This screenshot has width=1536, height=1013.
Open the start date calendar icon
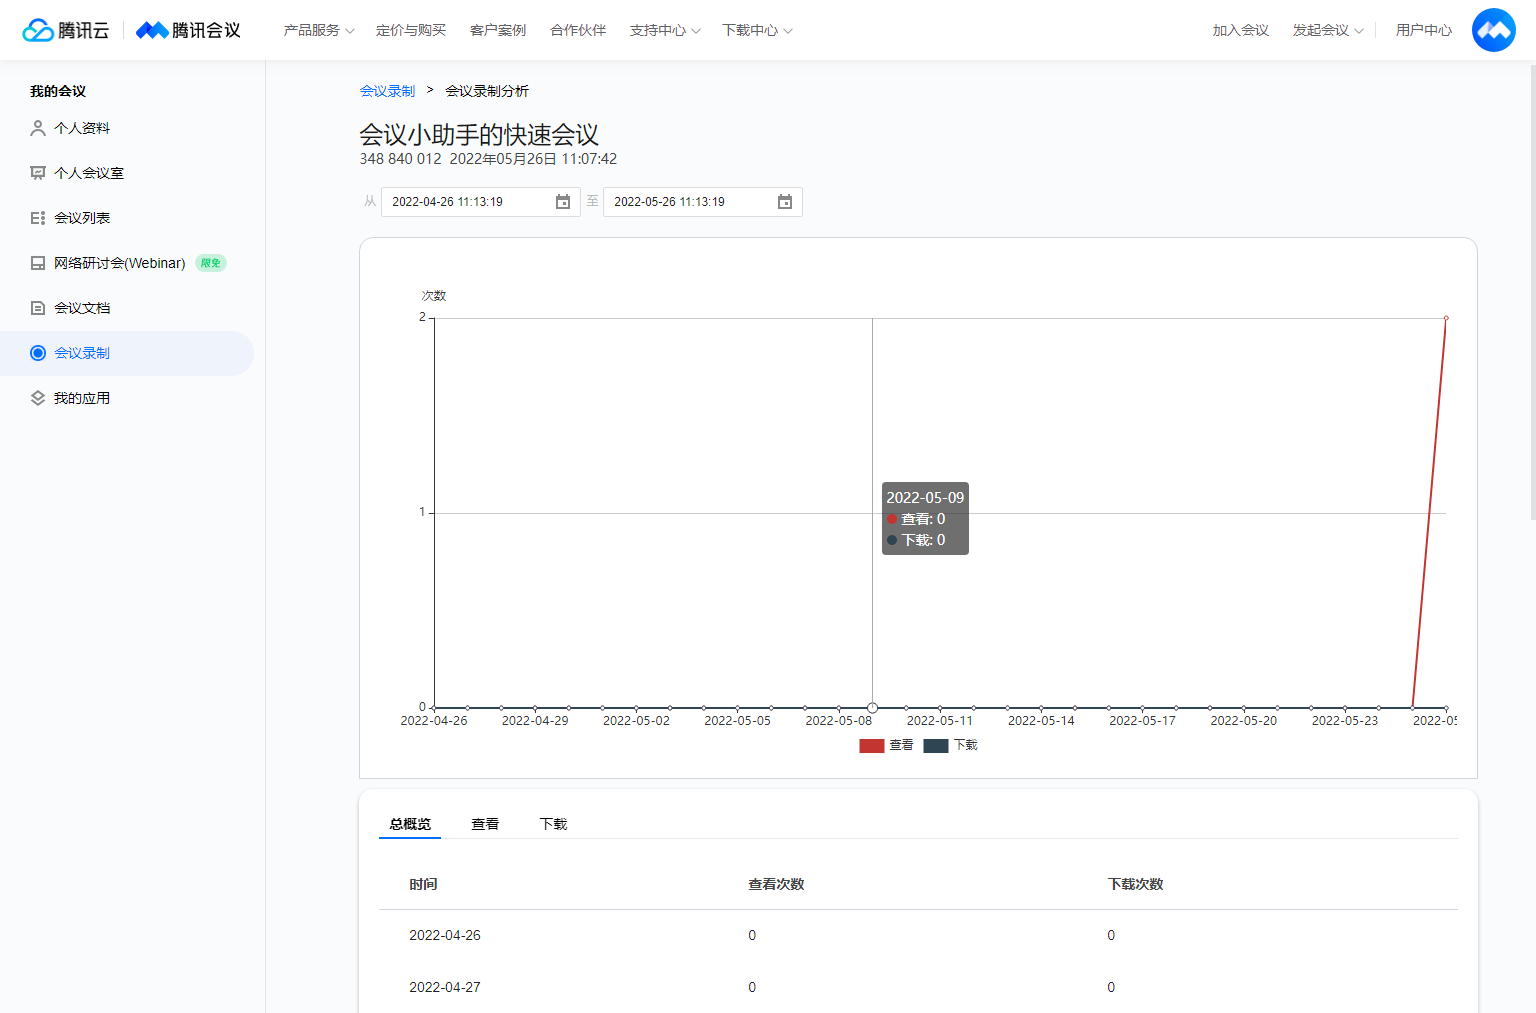click(563, 202)
